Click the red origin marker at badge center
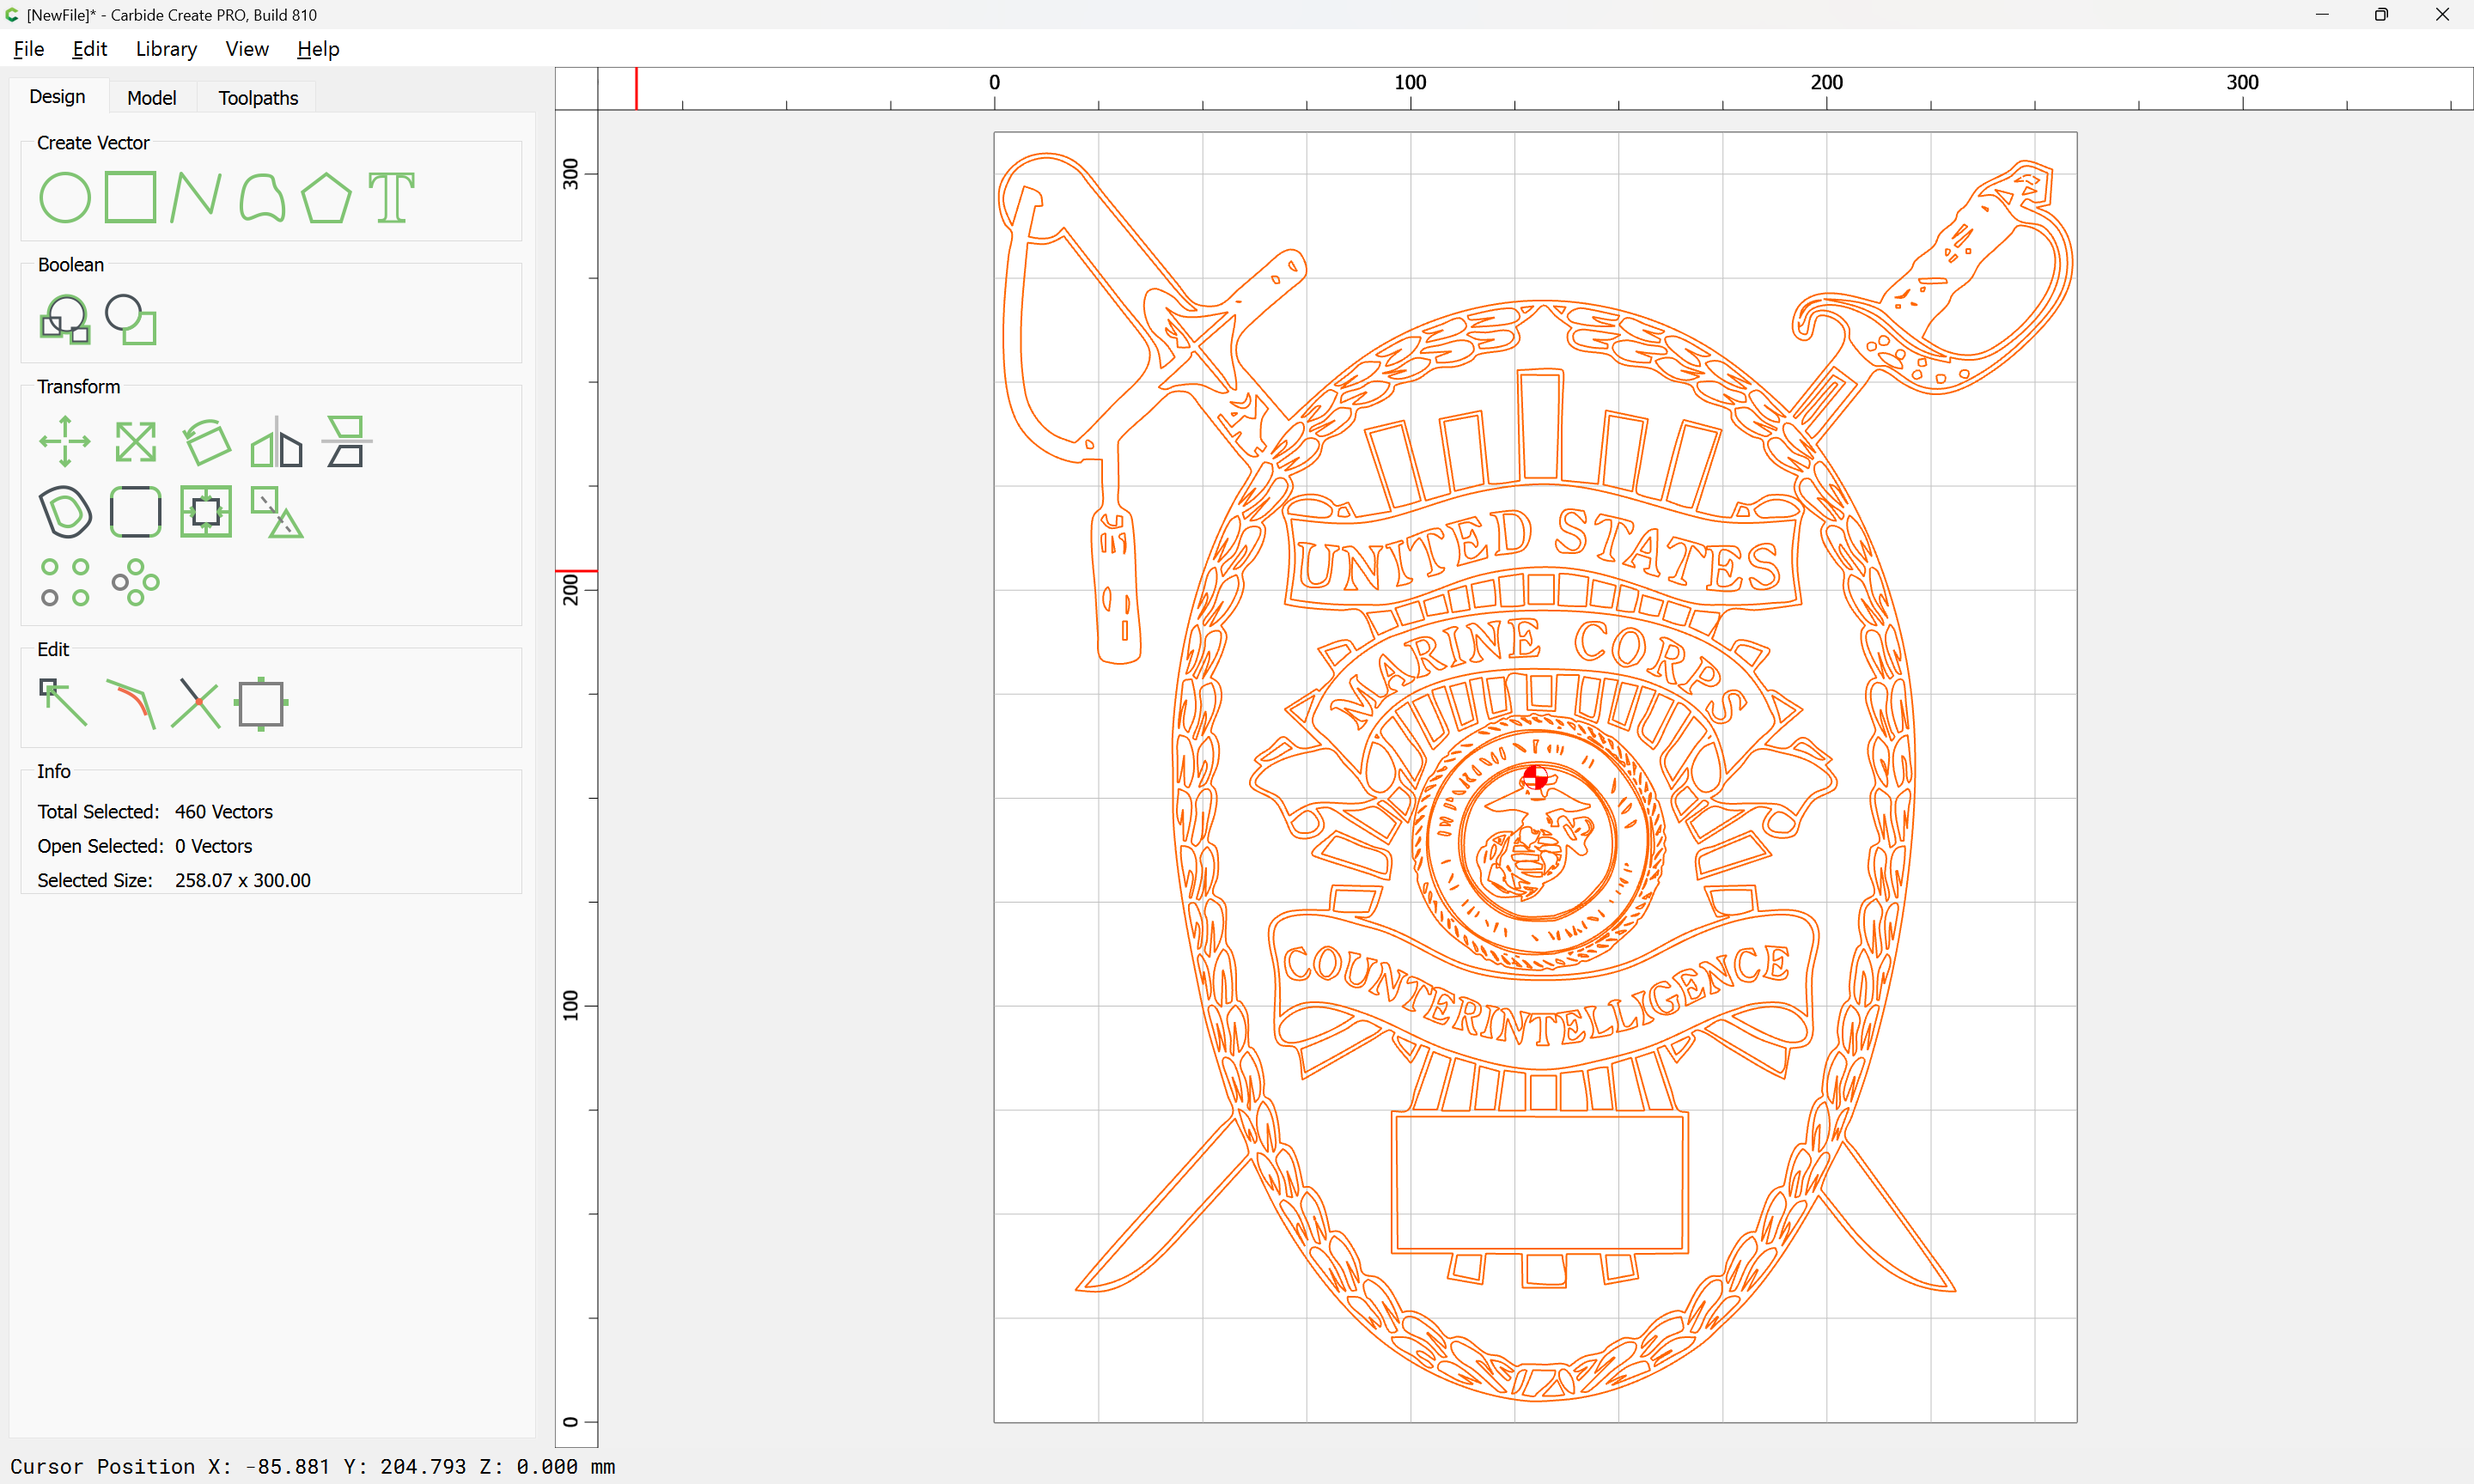 (x=1535, y=777)
